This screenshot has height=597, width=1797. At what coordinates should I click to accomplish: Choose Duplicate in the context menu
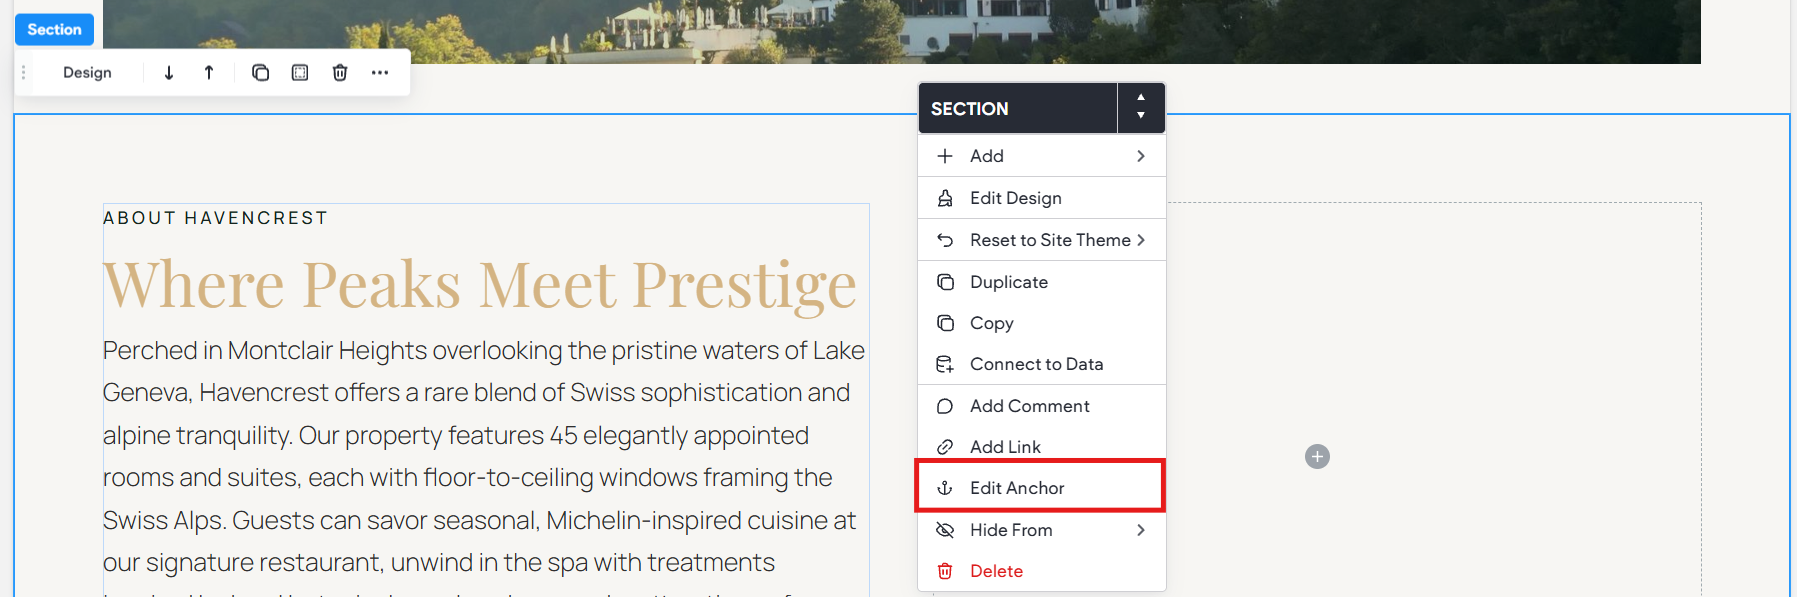[1041, 282]
